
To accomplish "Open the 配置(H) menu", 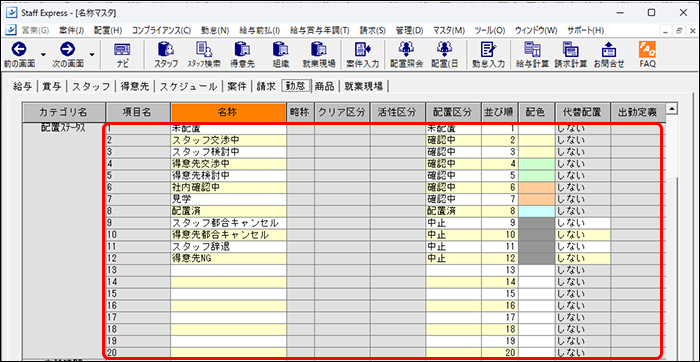I will pyautogui.click(x=108, y=30).
